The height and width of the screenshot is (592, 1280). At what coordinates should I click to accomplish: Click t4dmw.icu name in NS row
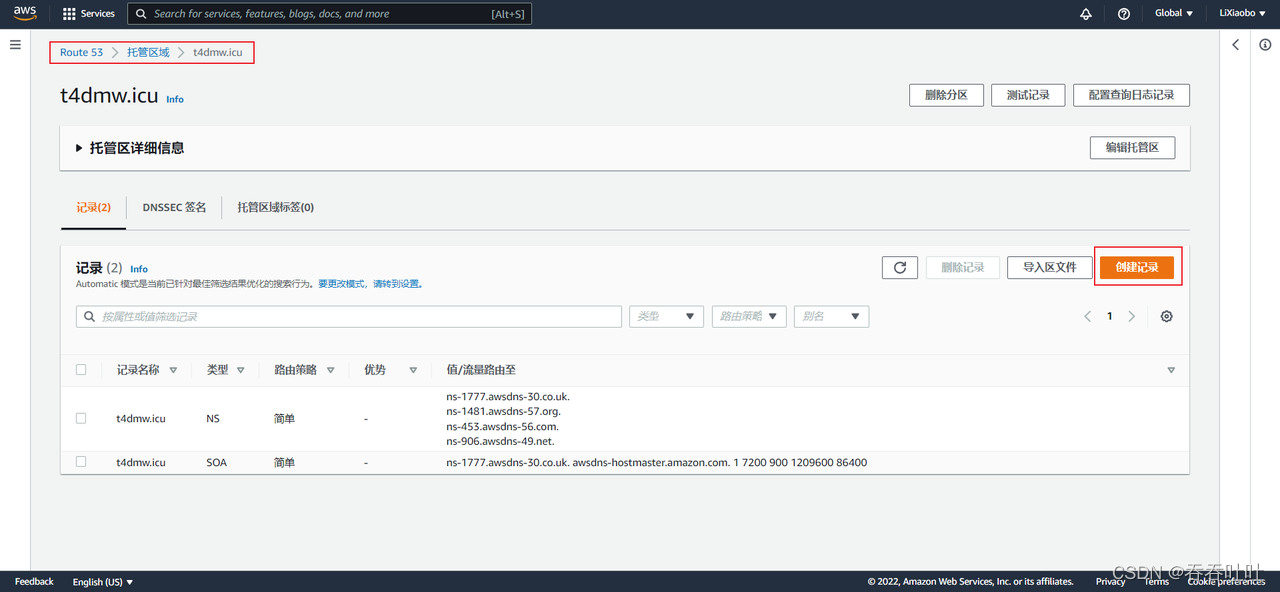tap(141, 418)
